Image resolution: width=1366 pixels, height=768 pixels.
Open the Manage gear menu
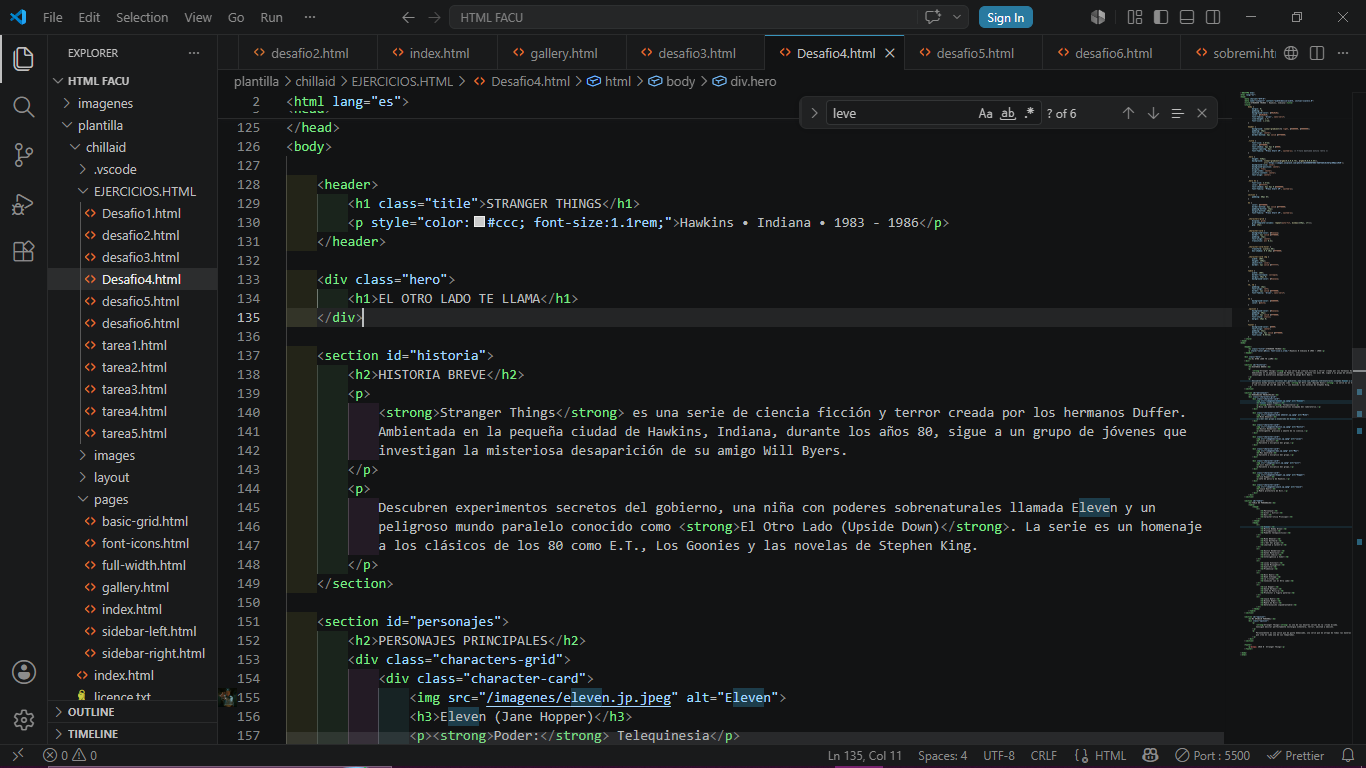point(24,719)
